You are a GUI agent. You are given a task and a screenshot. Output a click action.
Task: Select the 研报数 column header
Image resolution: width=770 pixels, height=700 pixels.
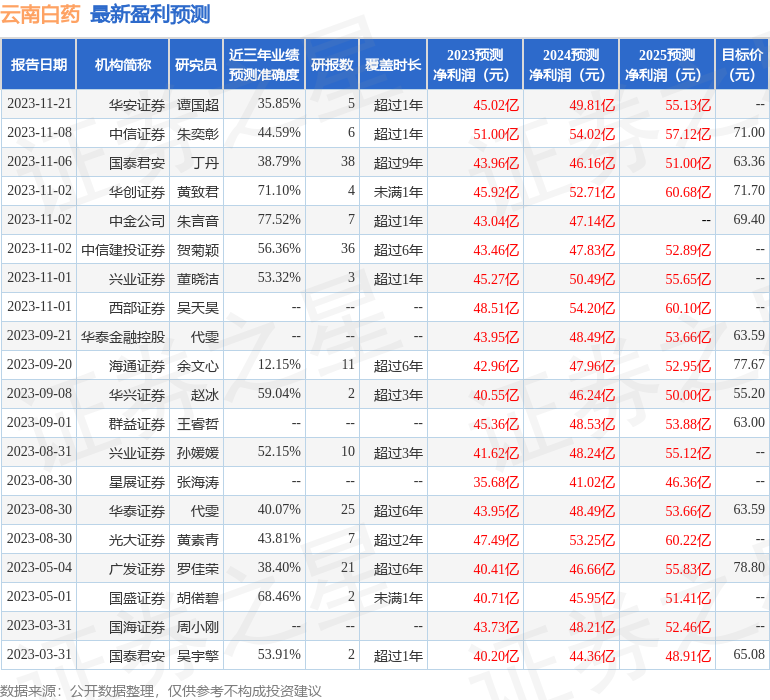(332, 64)
